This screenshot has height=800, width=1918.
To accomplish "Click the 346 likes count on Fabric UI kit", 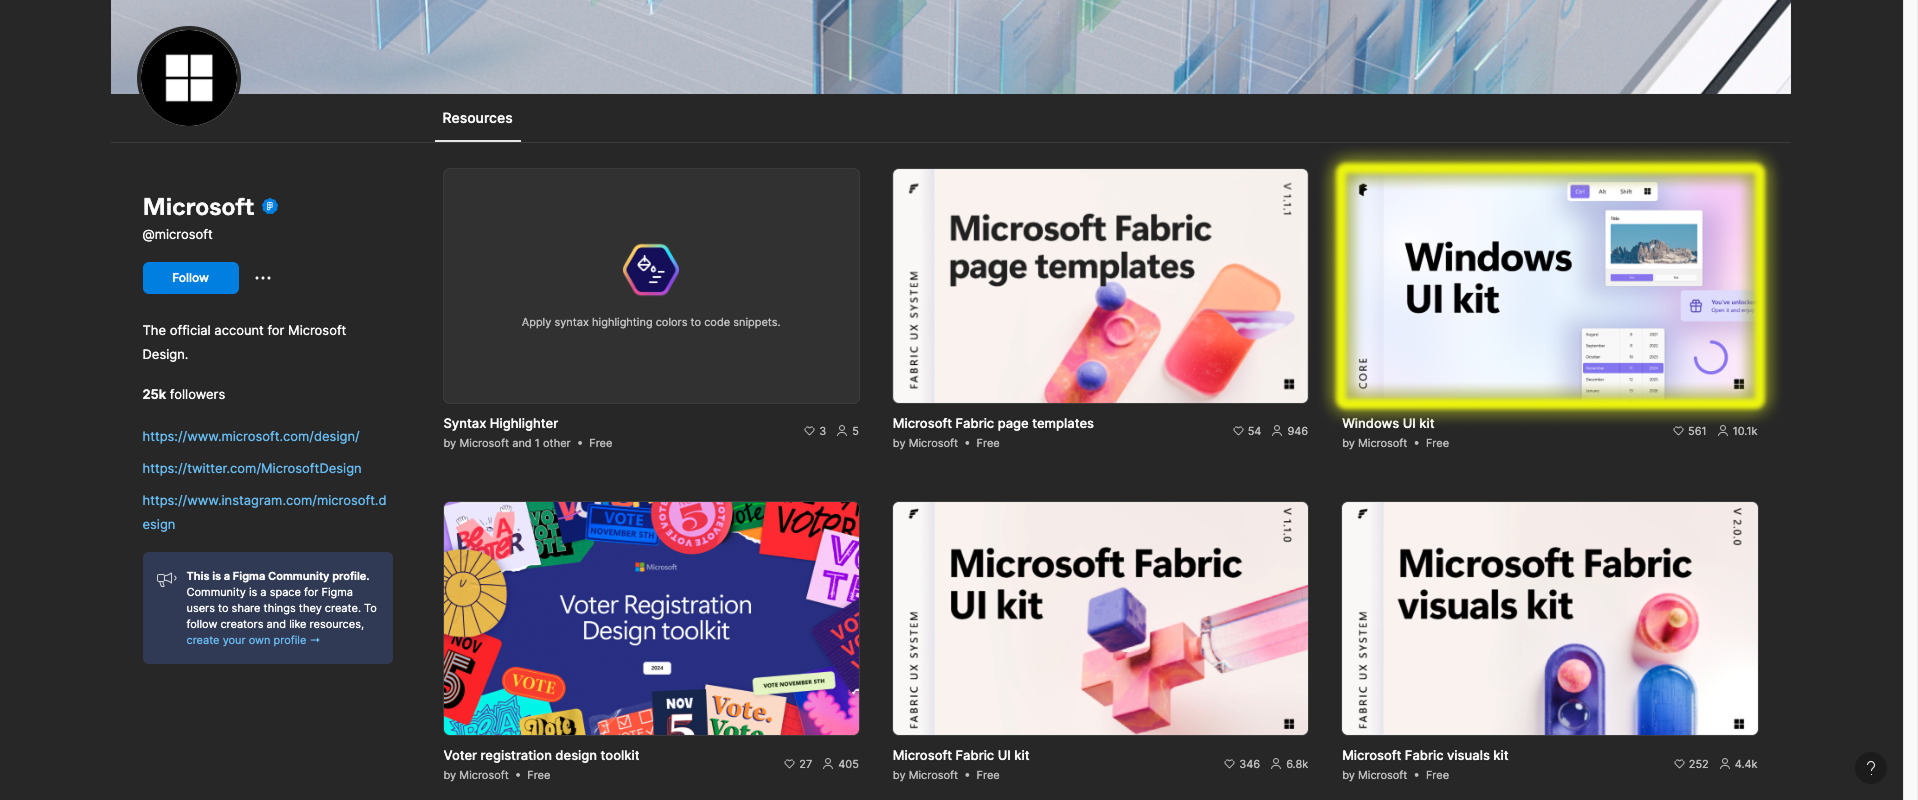I will [x=1249, y=764].
